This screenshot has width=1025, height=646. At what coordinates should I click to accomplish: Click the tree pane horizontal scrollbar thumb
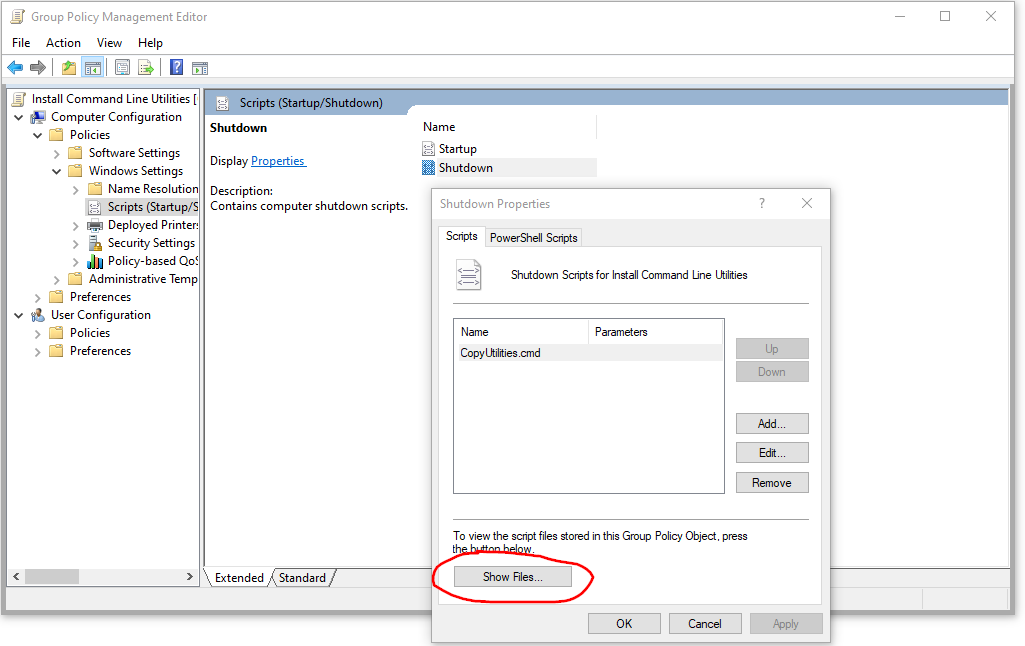tap(52, 577)
